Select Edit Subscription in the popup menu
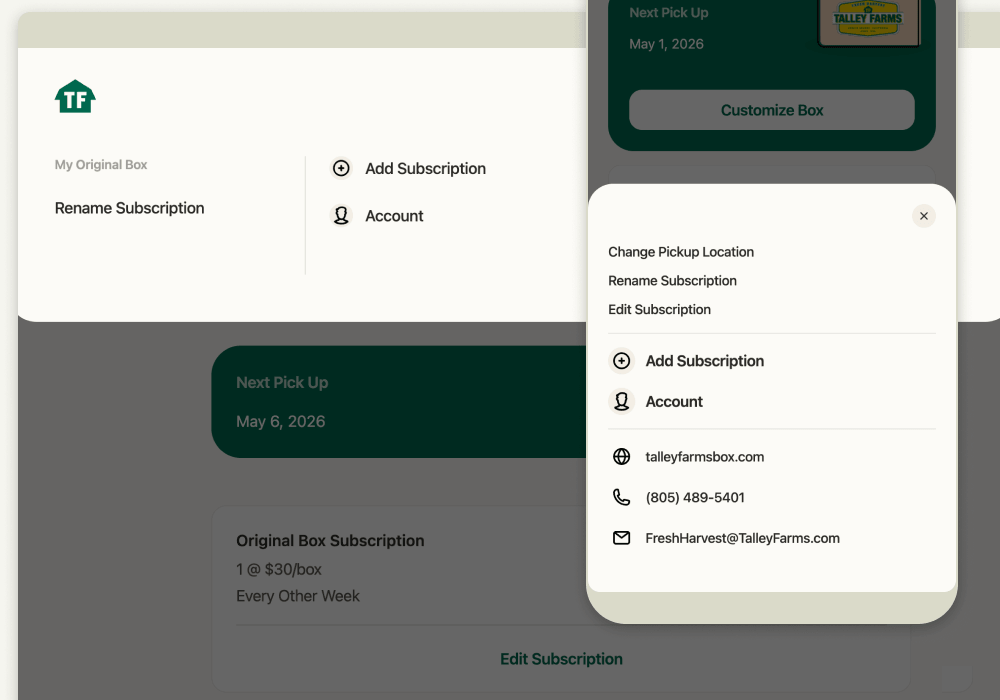Viewport: 1000px width, 700px height. (x=659, y=310)
